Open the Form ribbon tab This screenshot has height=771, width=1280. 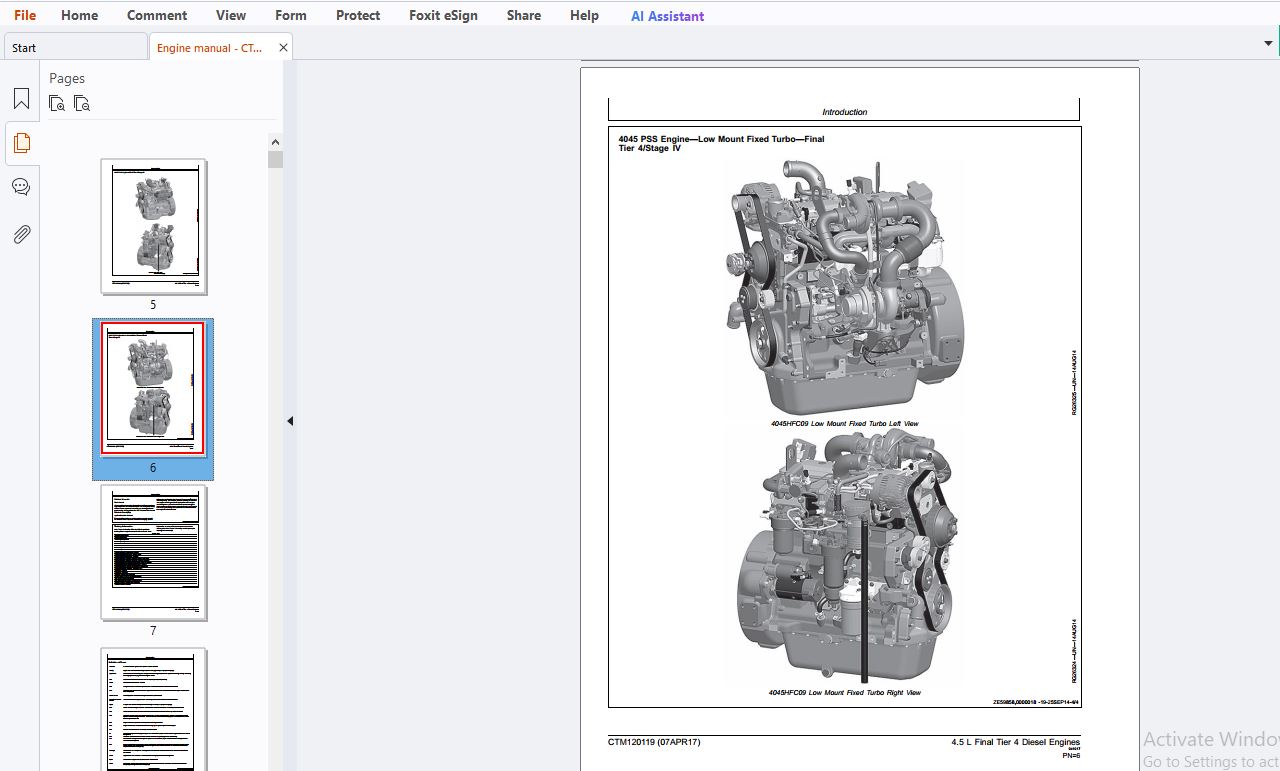coord(291,15)
